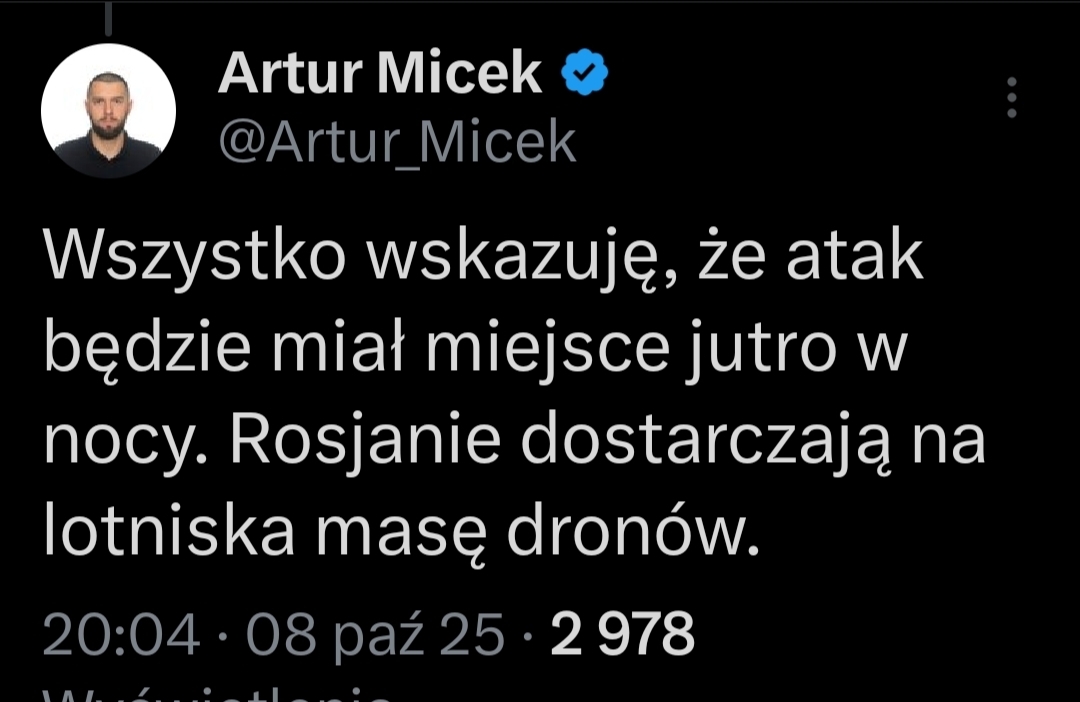Open the tweet's more options menu
Viewport: 1080px width, 702px height.
click(x=1011, y=98)
